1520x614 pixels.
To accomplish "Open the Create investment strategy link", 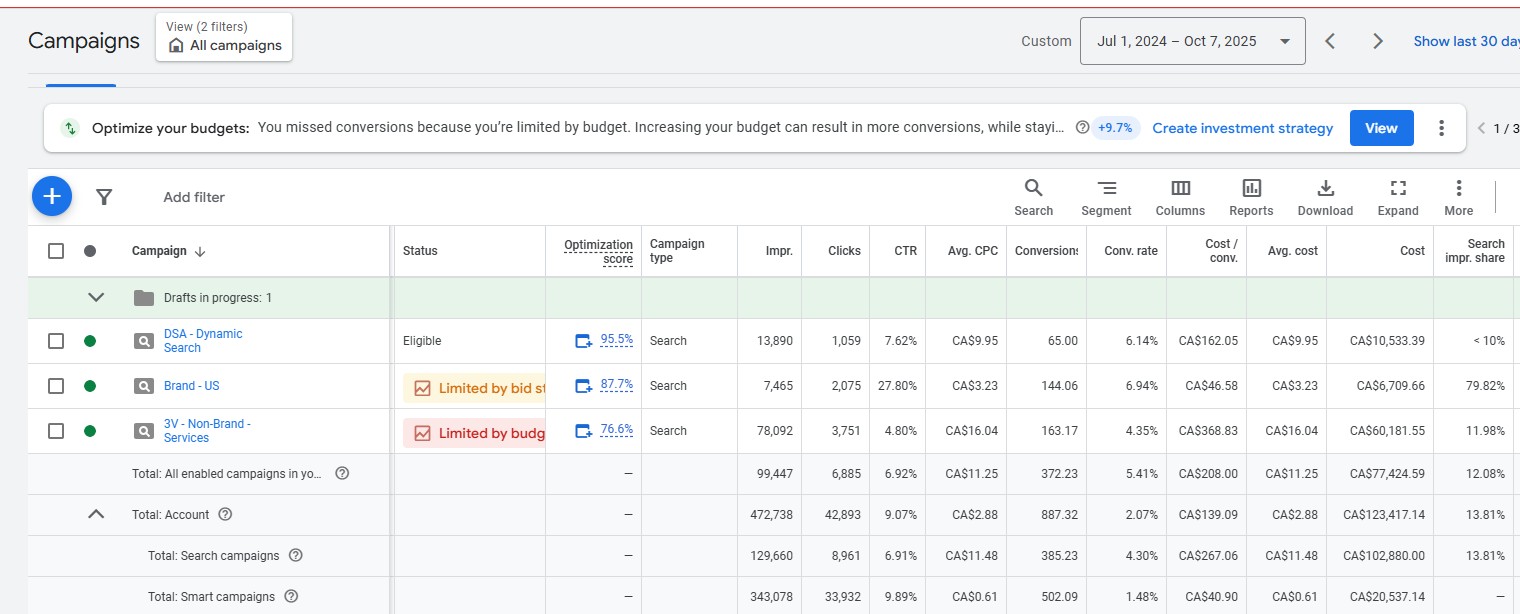I will pyautogui.click(x=1243, y=128).
